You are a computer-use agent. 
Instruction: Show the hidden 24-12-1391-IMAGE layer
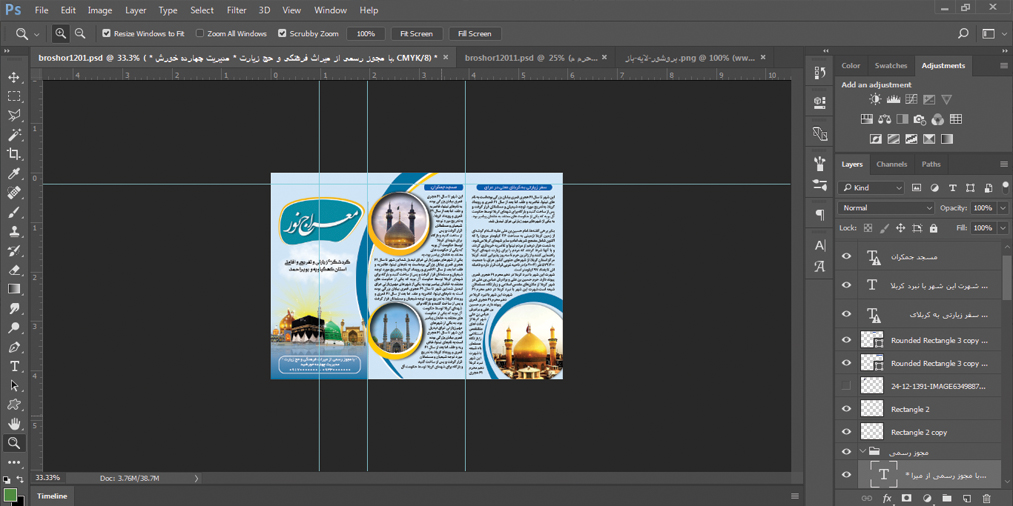click(846, 386)
